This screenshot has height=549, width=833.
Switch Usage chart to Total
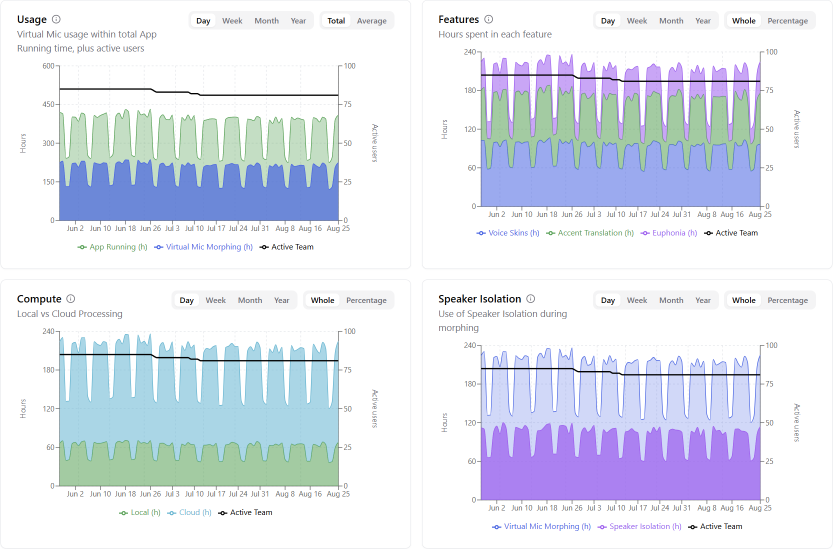pos(336,21)
